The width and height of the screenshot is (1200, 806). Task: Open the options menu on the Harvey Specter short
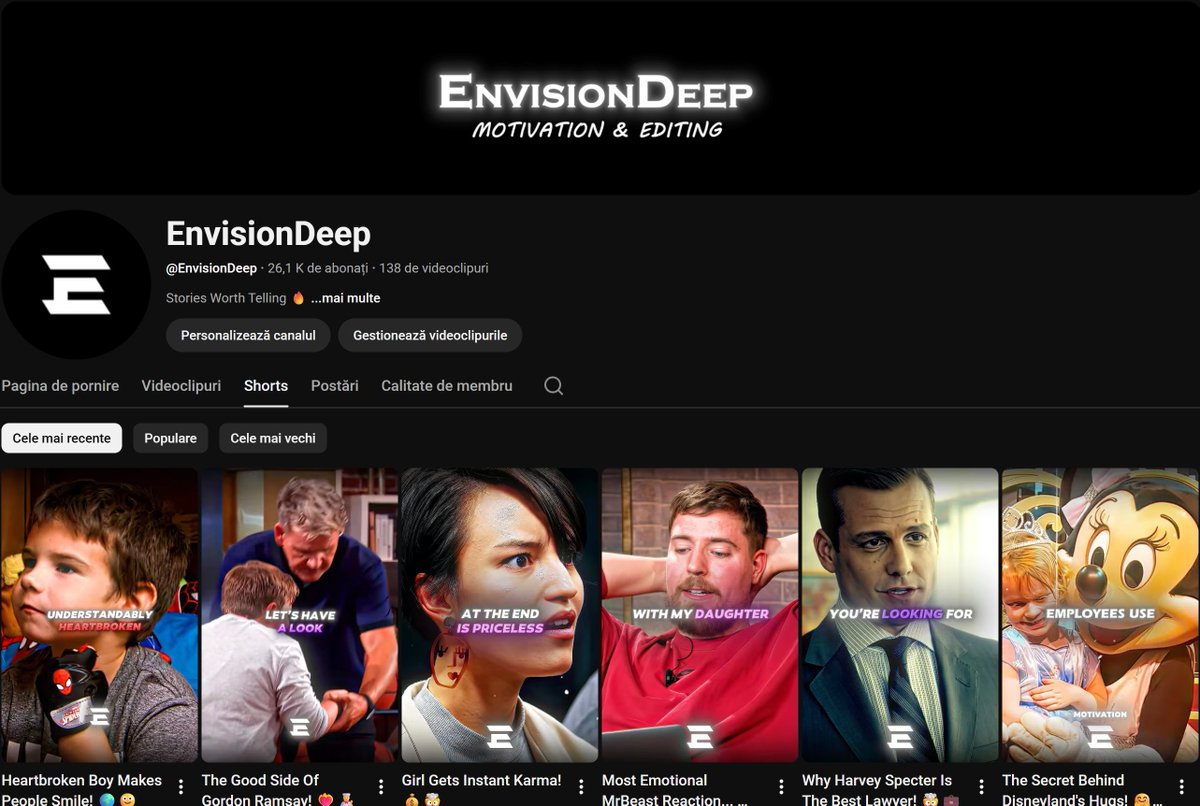pos(982,784)
